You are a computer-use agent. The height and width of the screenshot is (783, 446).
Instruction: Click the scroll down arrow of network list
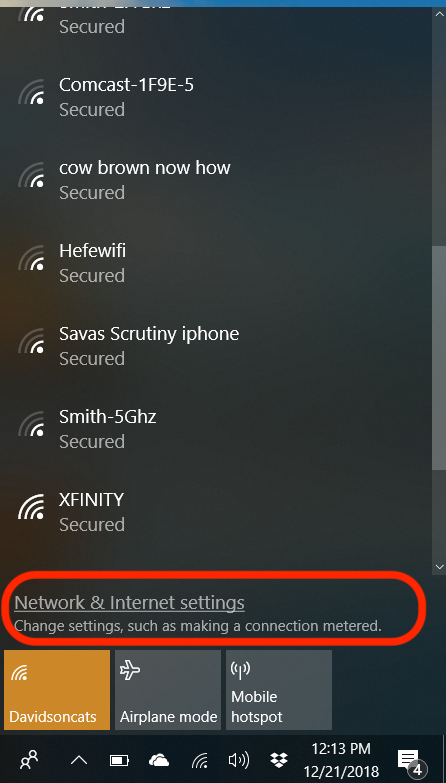(x=440, y=567)
